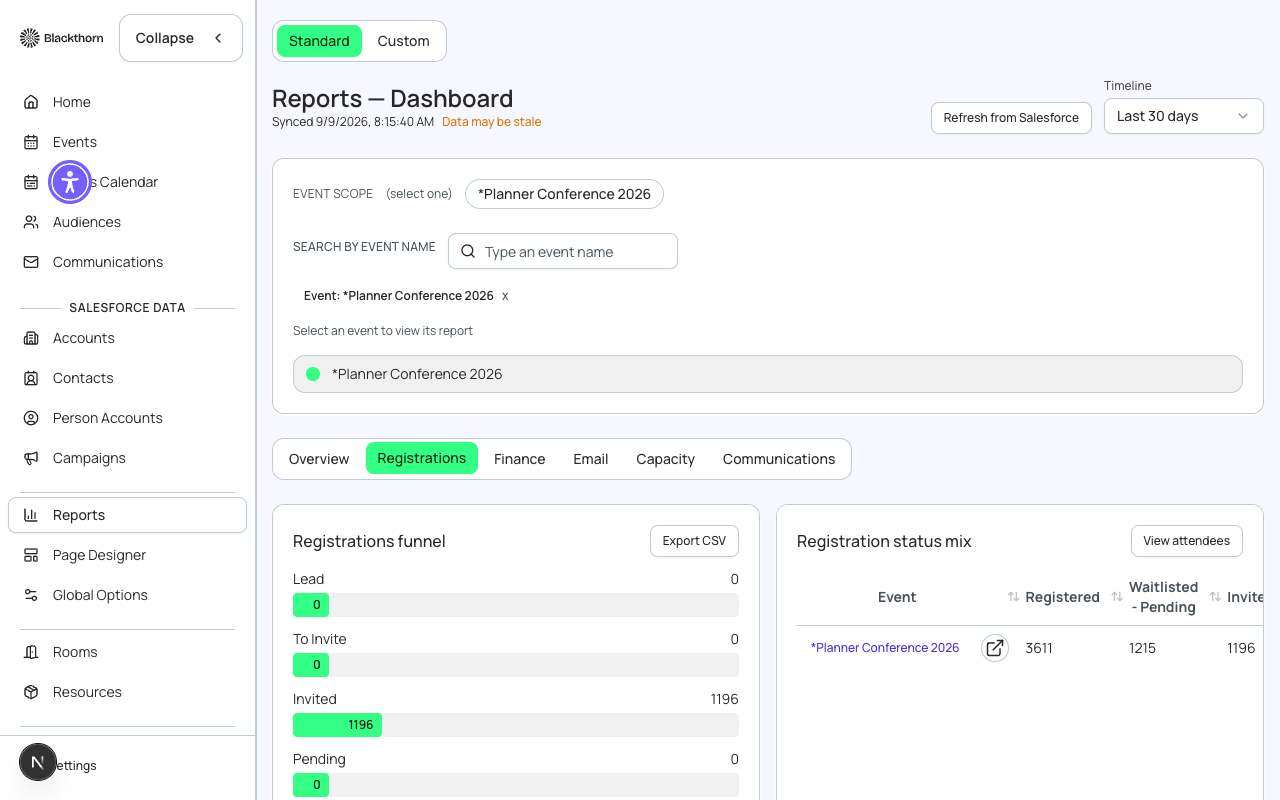The width and height of the screenshot is (1280, 800).
Task: Click the Blackthorn logo
Action: pos(61,38)
